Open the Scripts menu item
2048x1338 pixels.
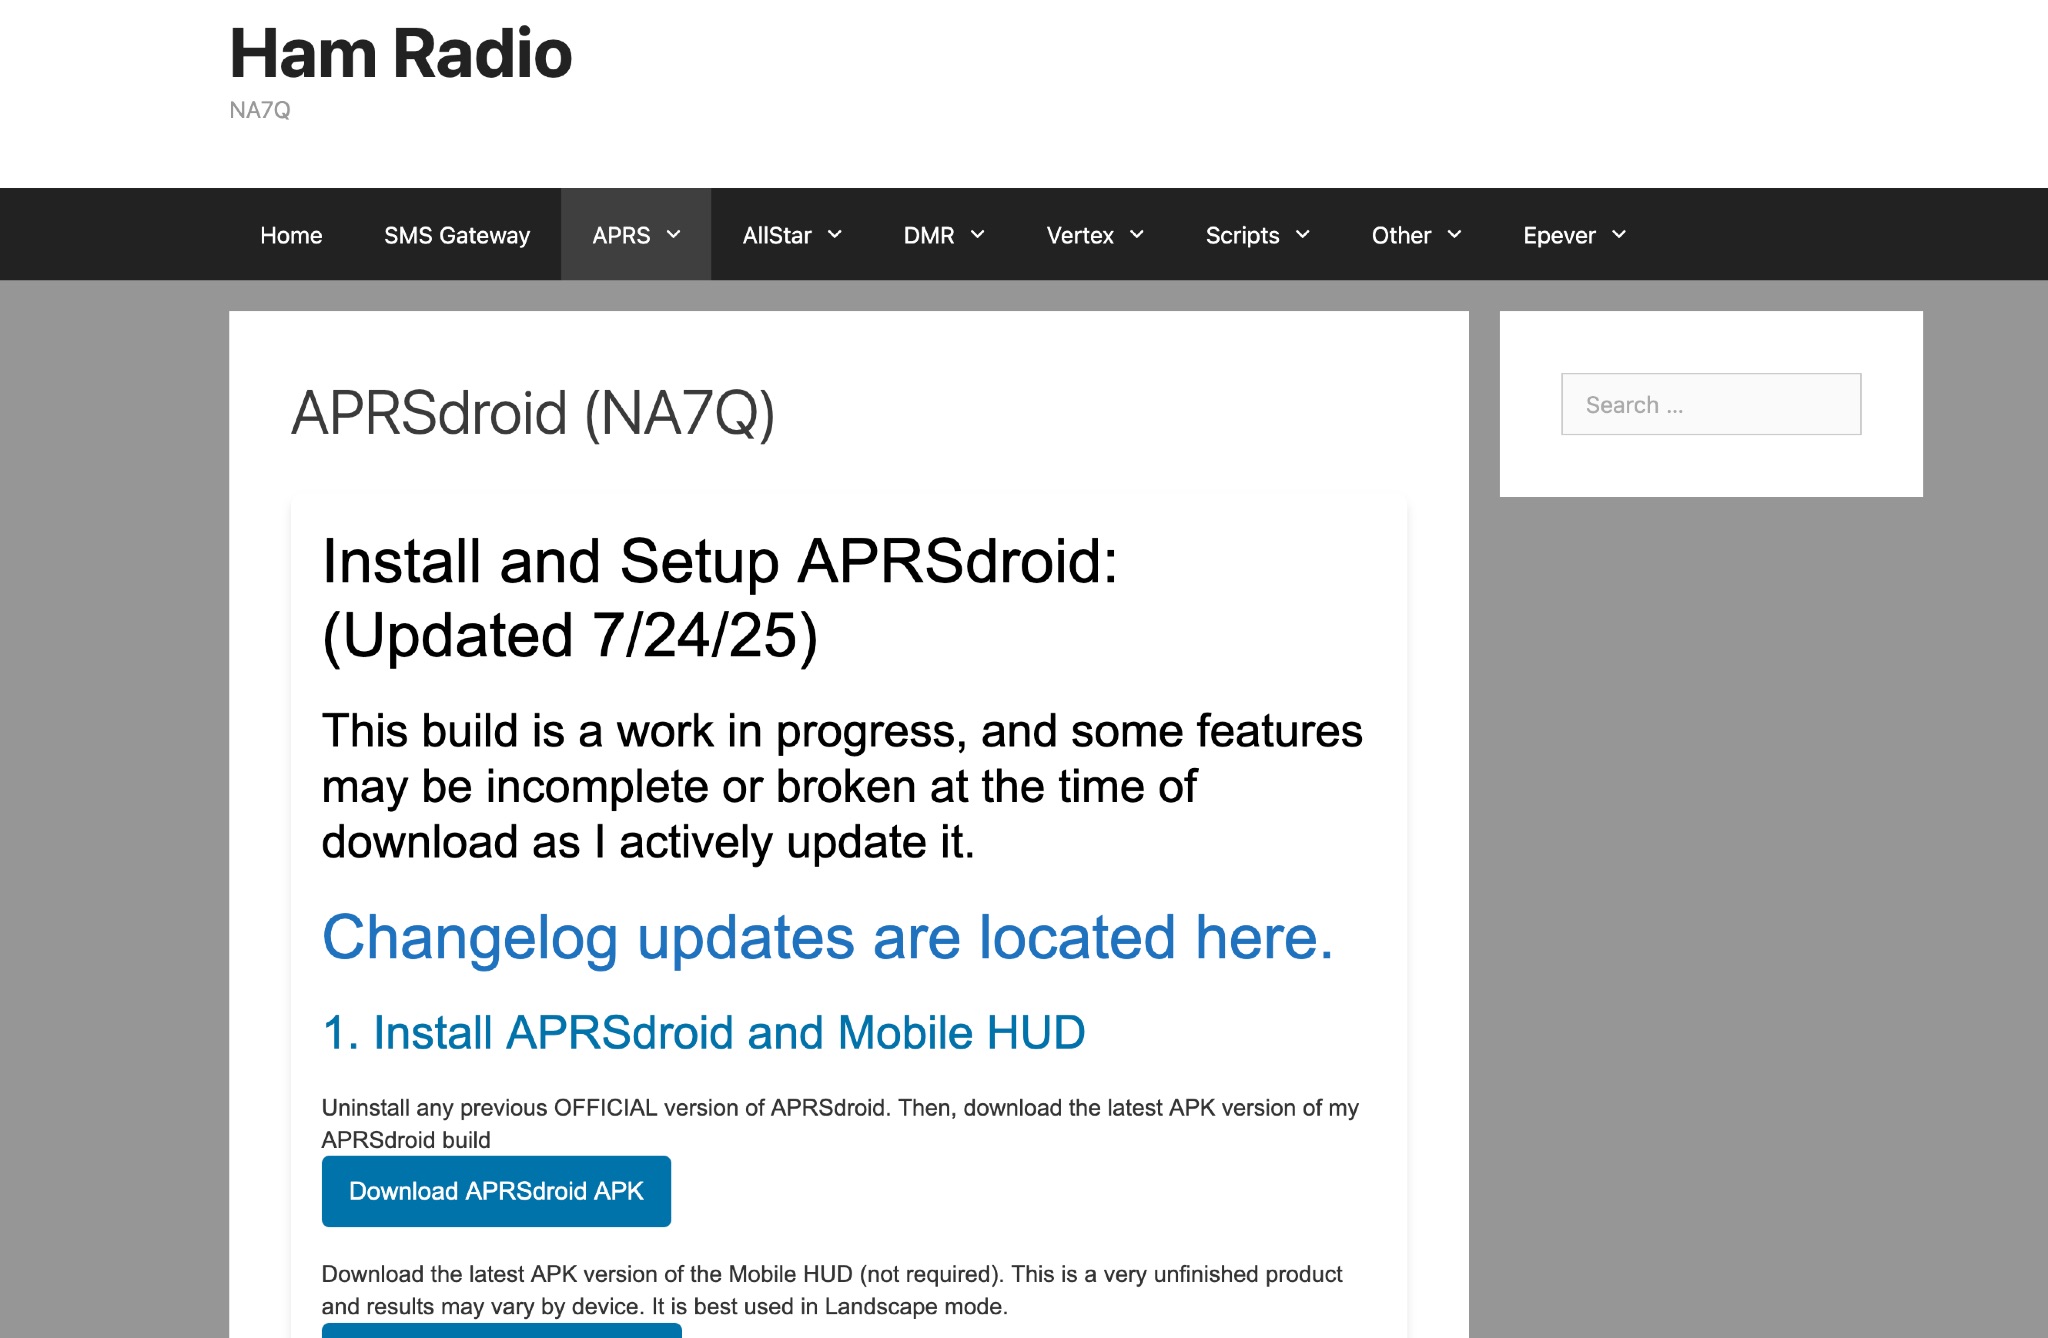coord(1242,235)
